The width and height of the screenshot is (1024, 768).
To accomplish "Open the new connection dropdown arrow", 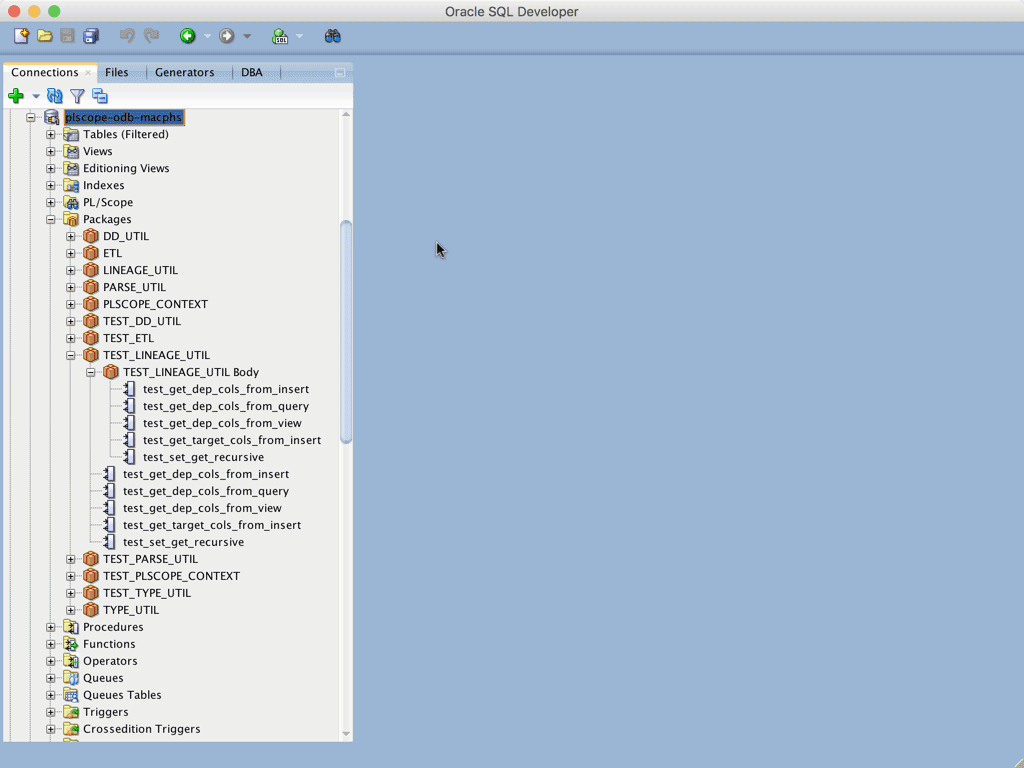I will [36, 95].
